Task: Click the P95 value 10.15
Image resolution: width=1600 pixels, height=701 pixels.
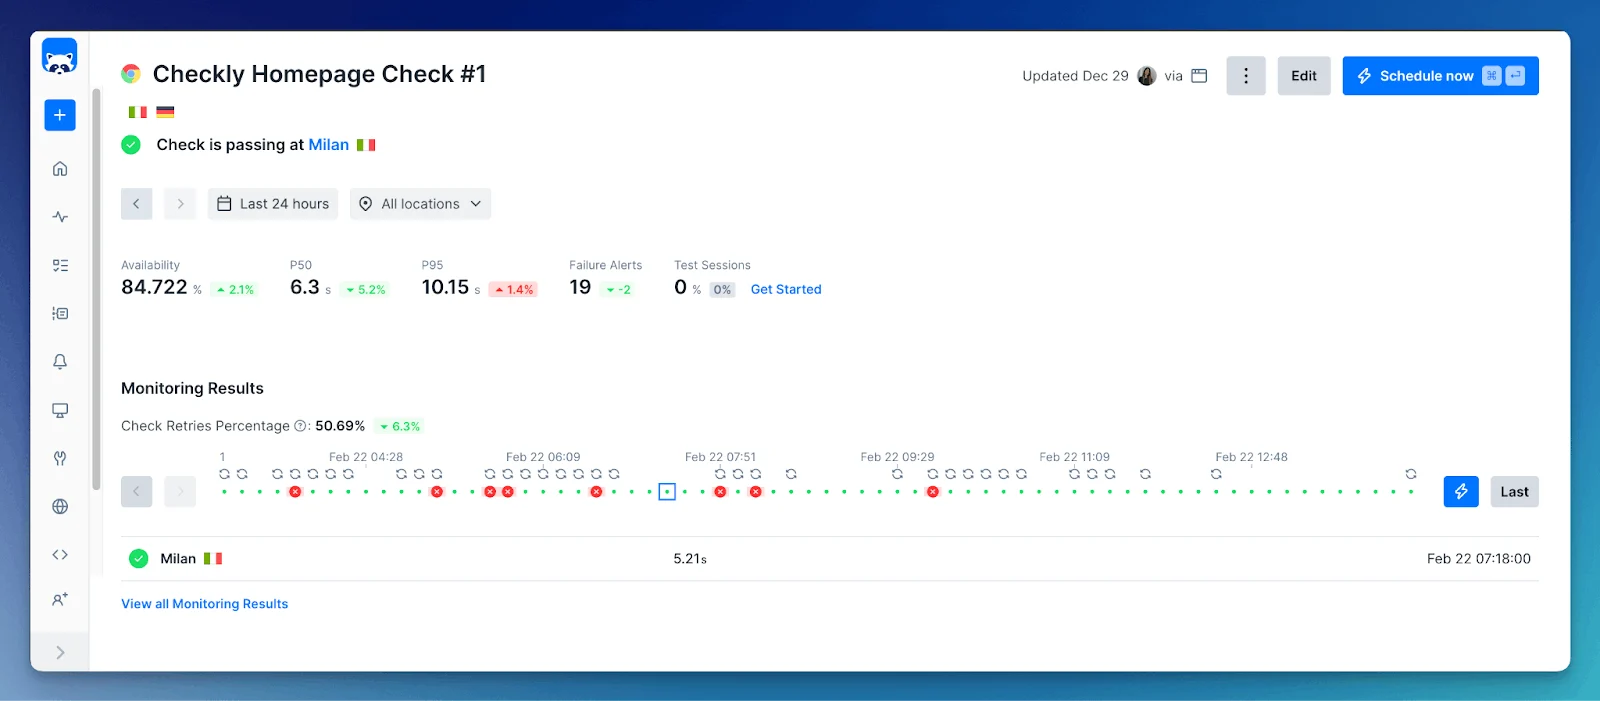Action: (445, 287)
